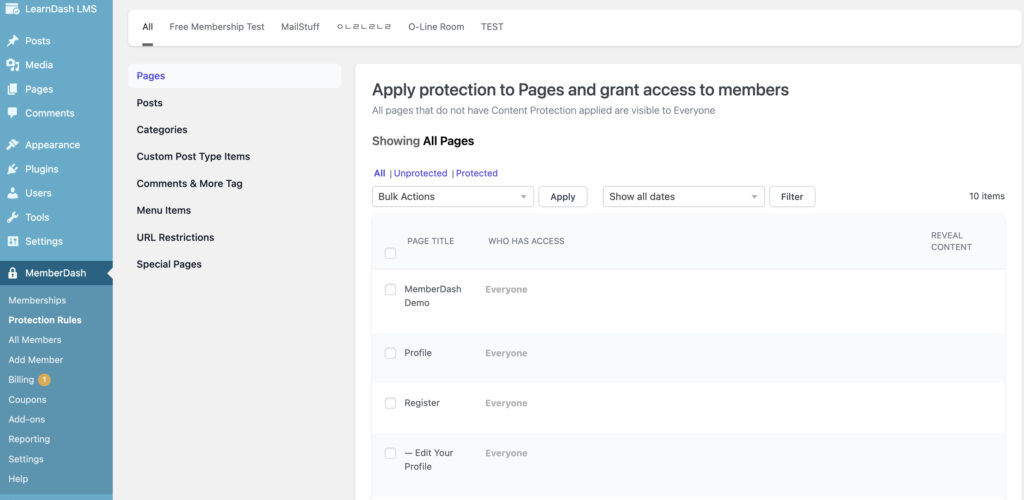The image size is (1024, 500).
Task: Filter by the All pages link
Action: point(379,174)
